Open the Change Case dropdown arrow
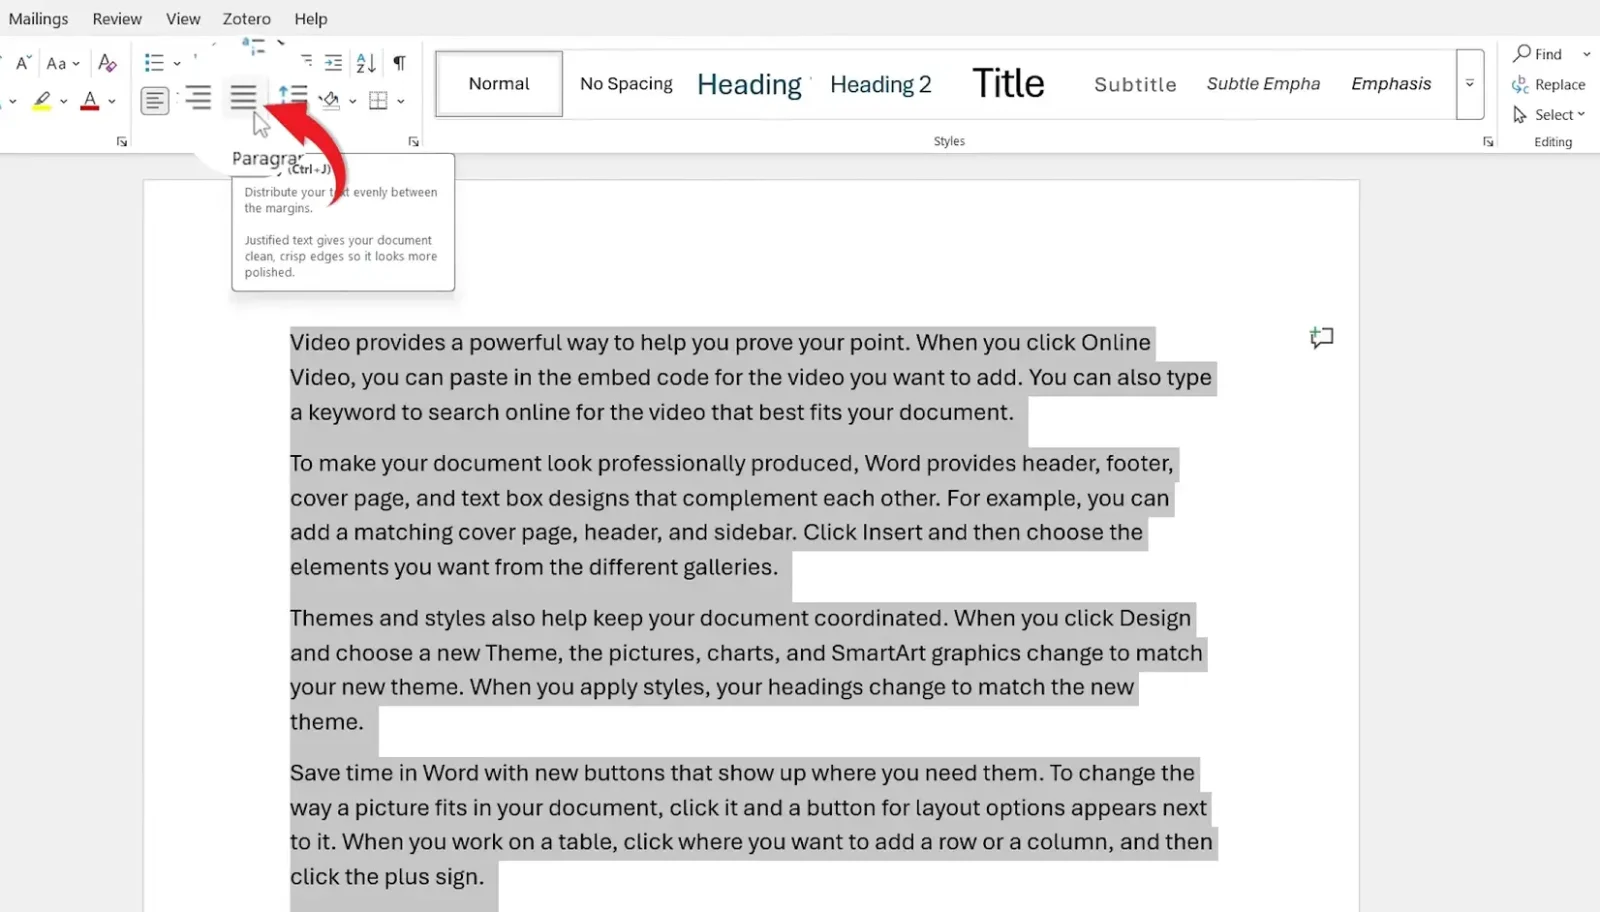1600x912 pixels. 76,64
